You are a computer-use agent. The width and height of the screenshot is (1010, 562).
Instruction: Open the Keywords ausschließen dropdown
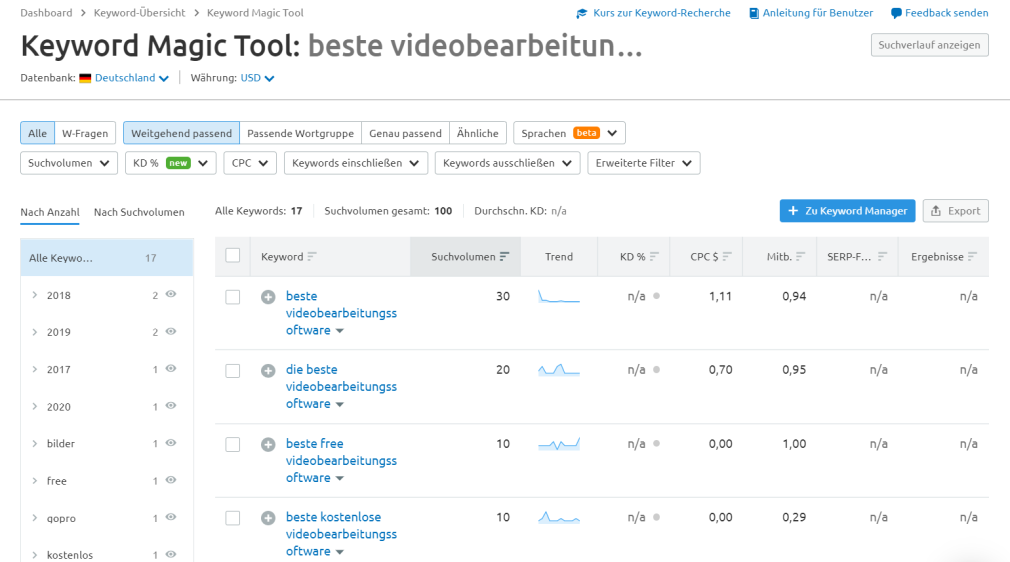click(508, 163)
